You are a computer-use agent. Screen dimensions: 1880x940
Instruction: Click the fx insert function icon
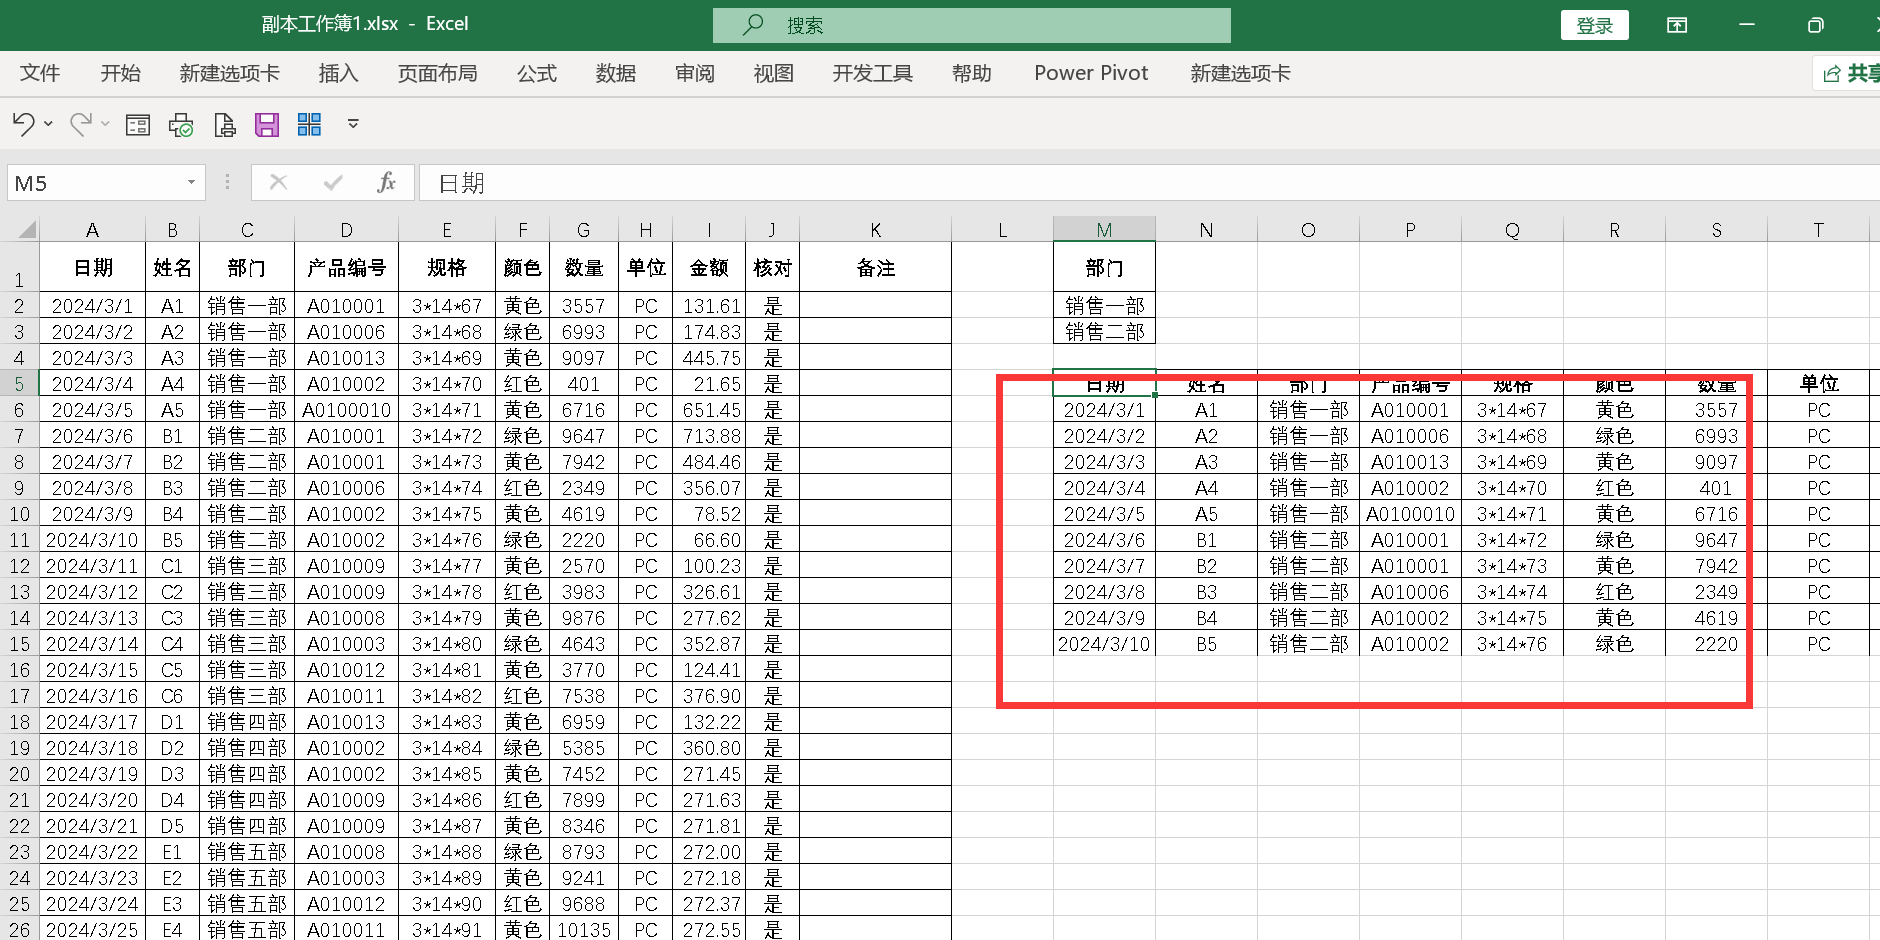tap(386, 183)
